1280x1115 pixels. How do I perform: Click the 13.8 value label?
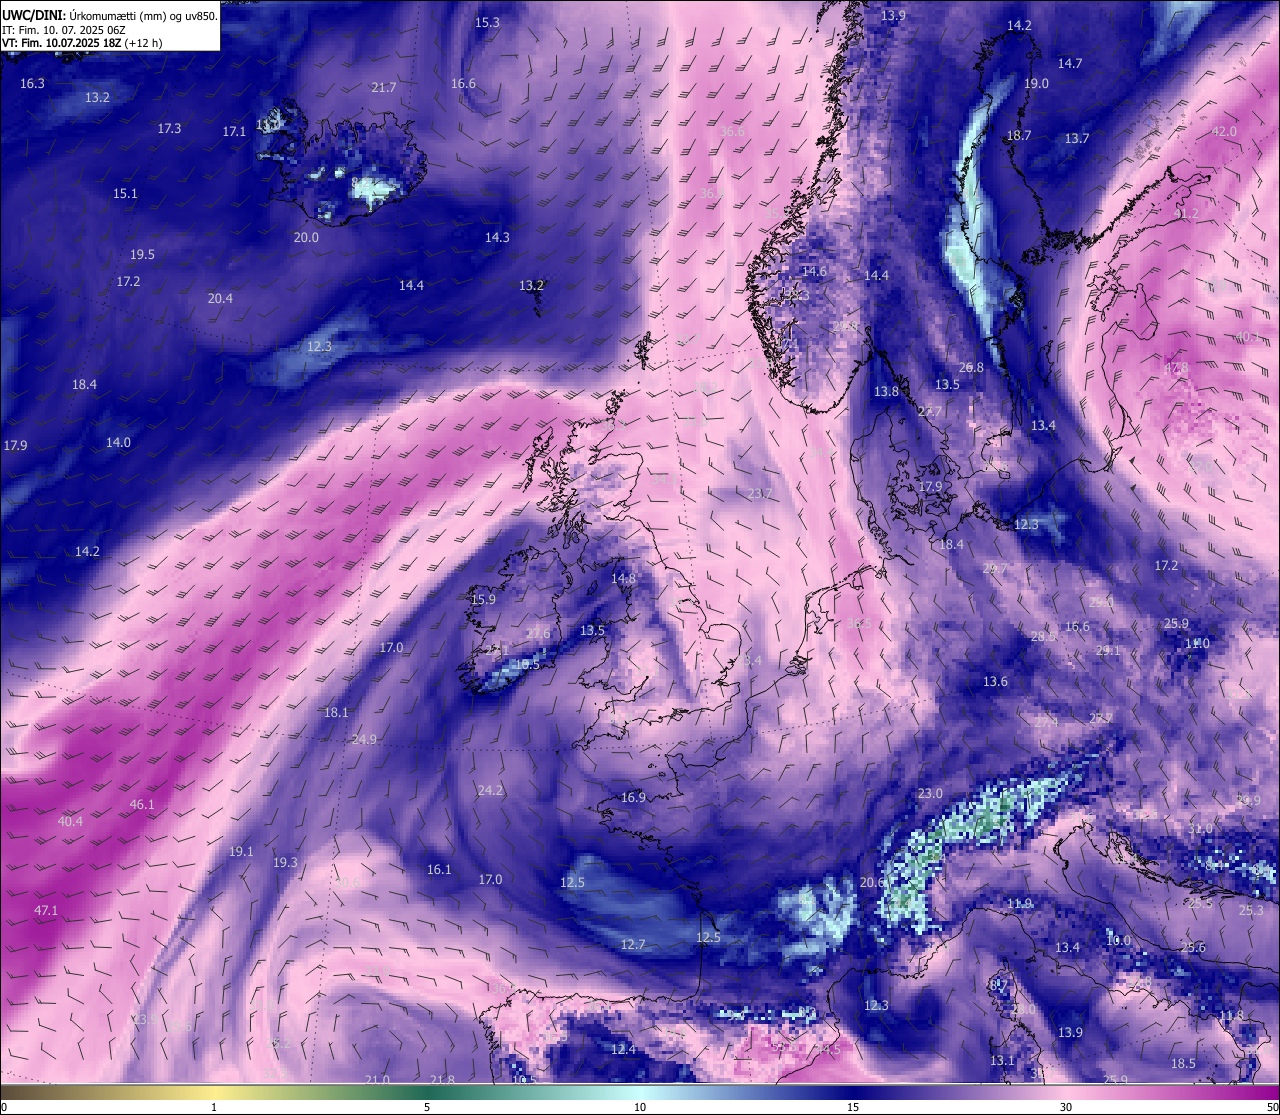pyautogui.click(x=886, y=392)
